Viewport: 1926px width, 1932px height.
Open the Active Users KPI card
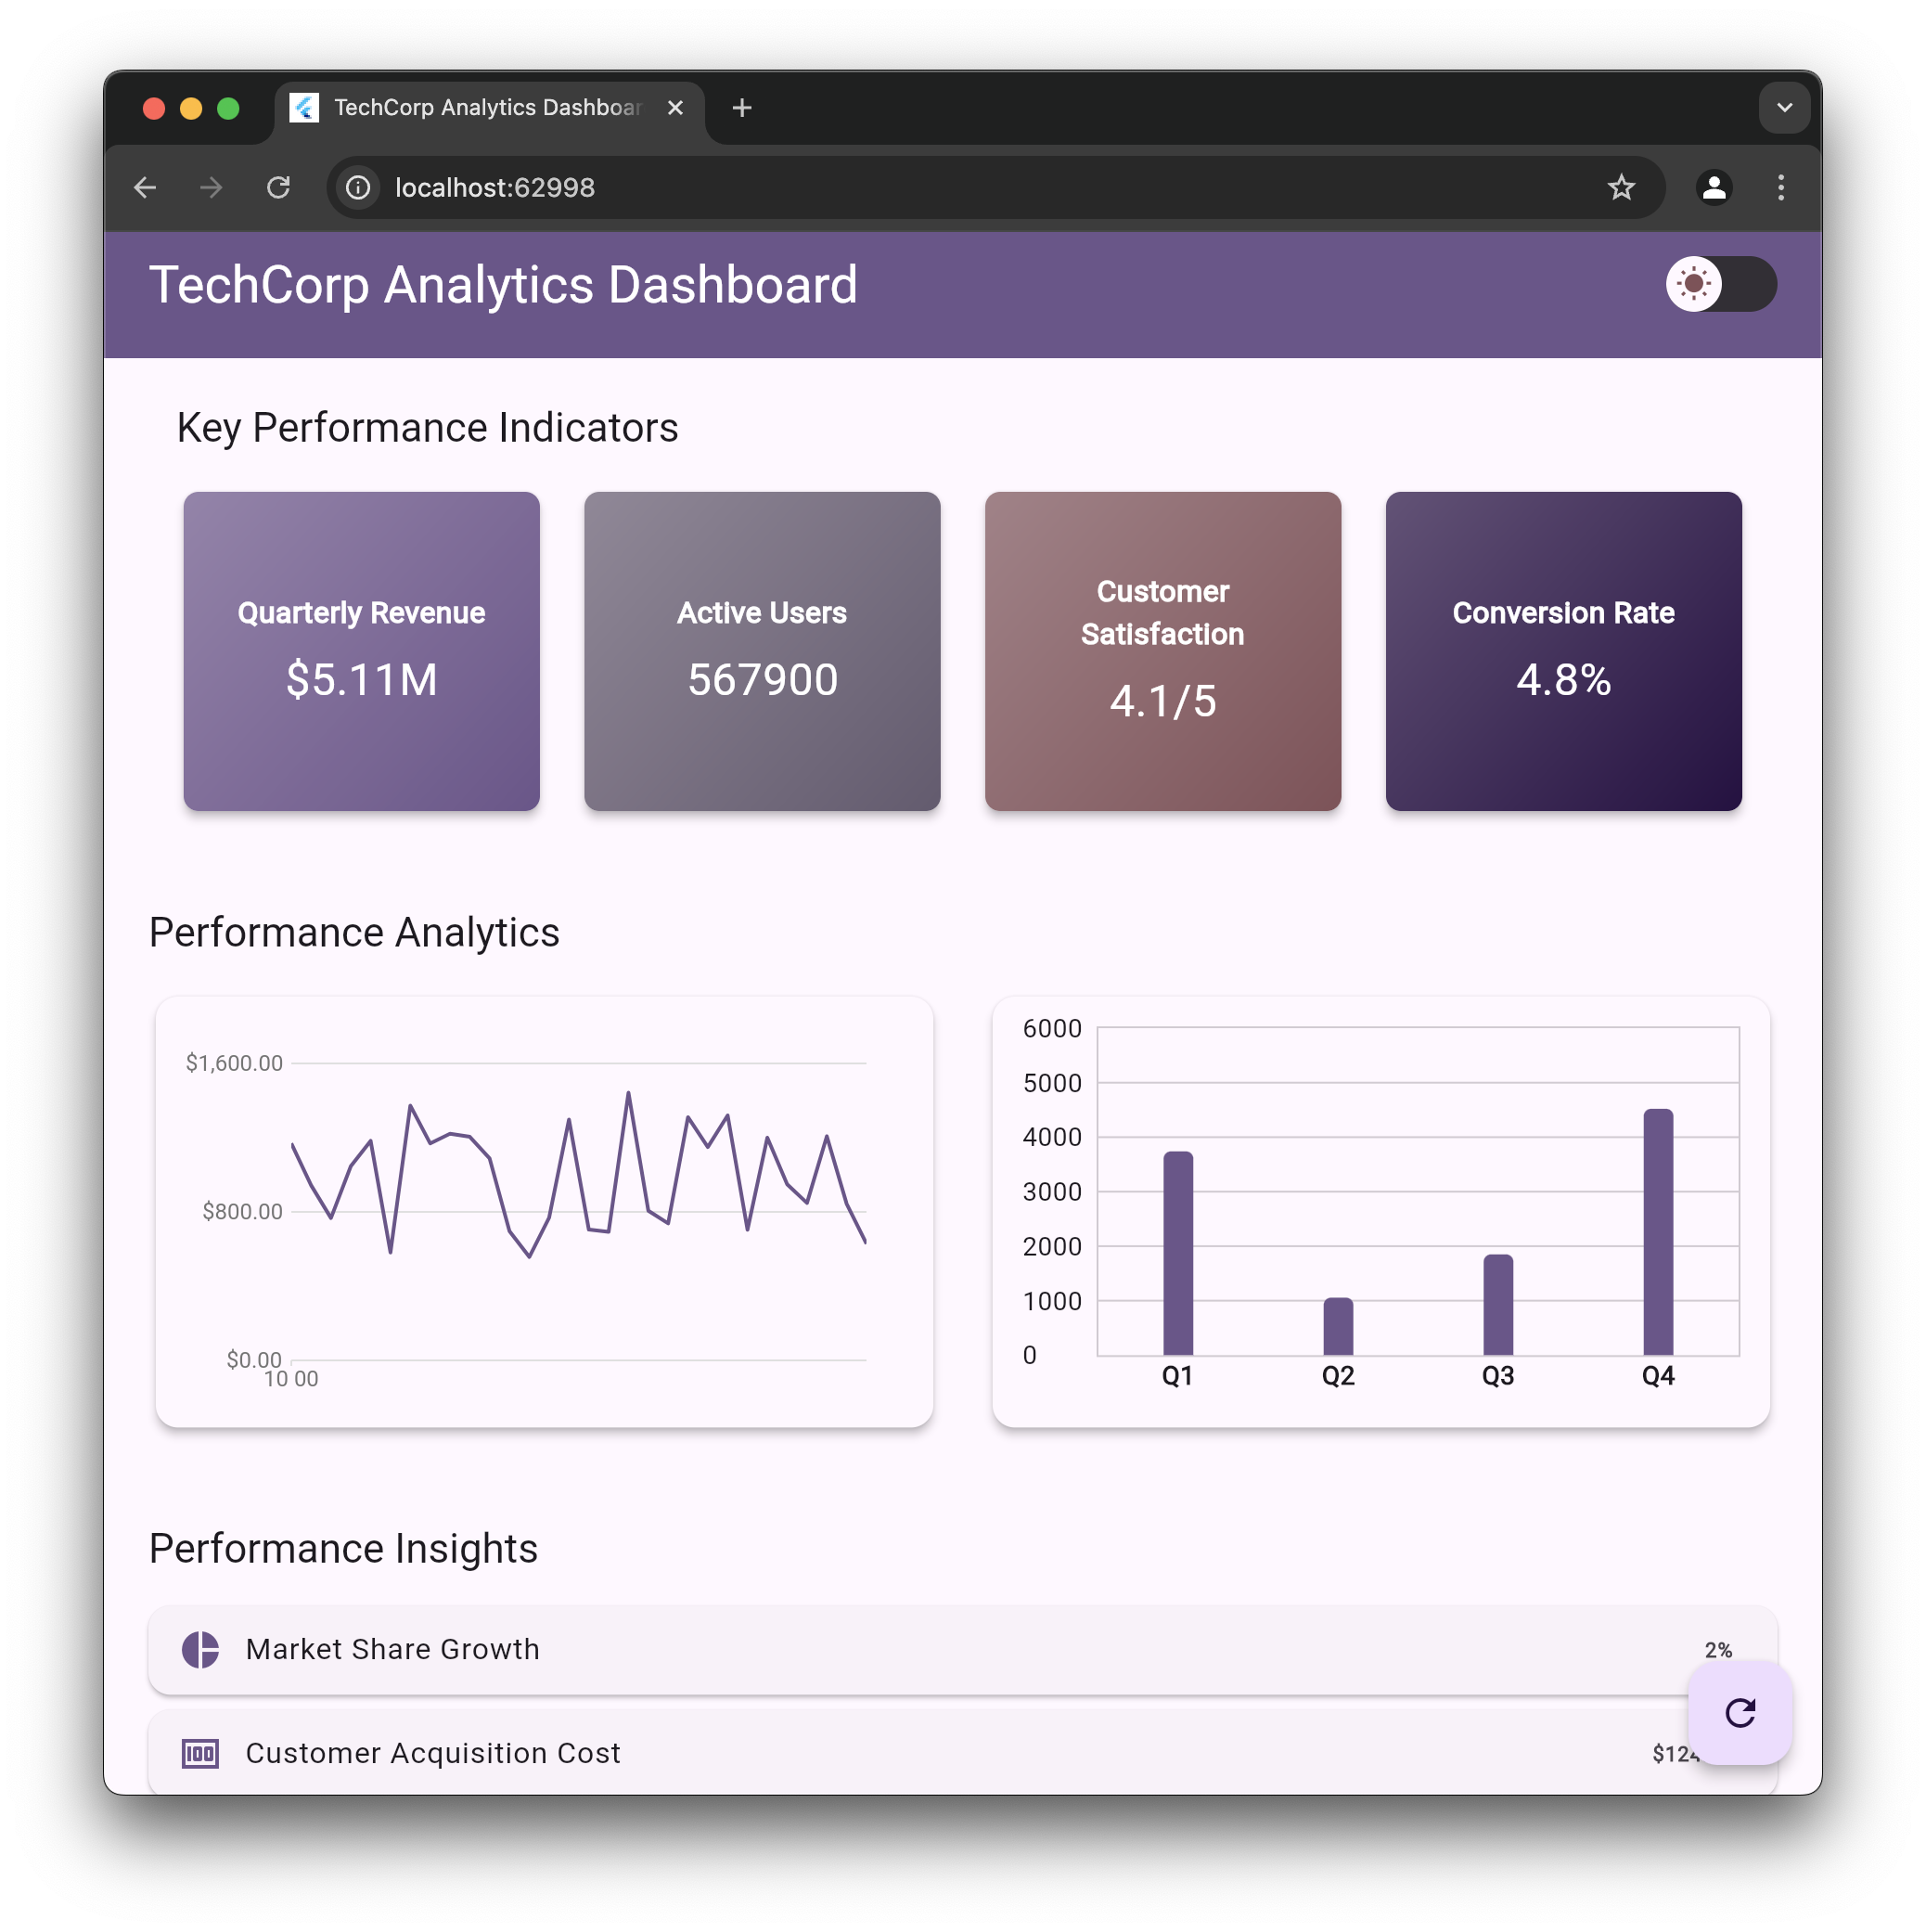click(762, 651)
